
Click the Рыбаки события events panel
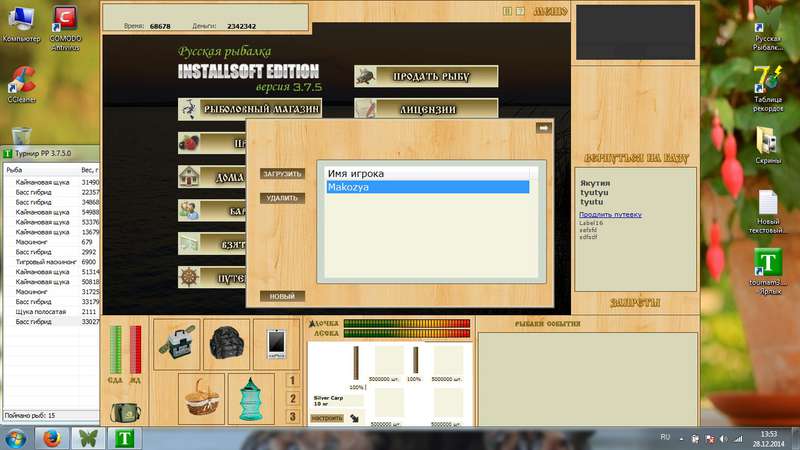[588, 379]
